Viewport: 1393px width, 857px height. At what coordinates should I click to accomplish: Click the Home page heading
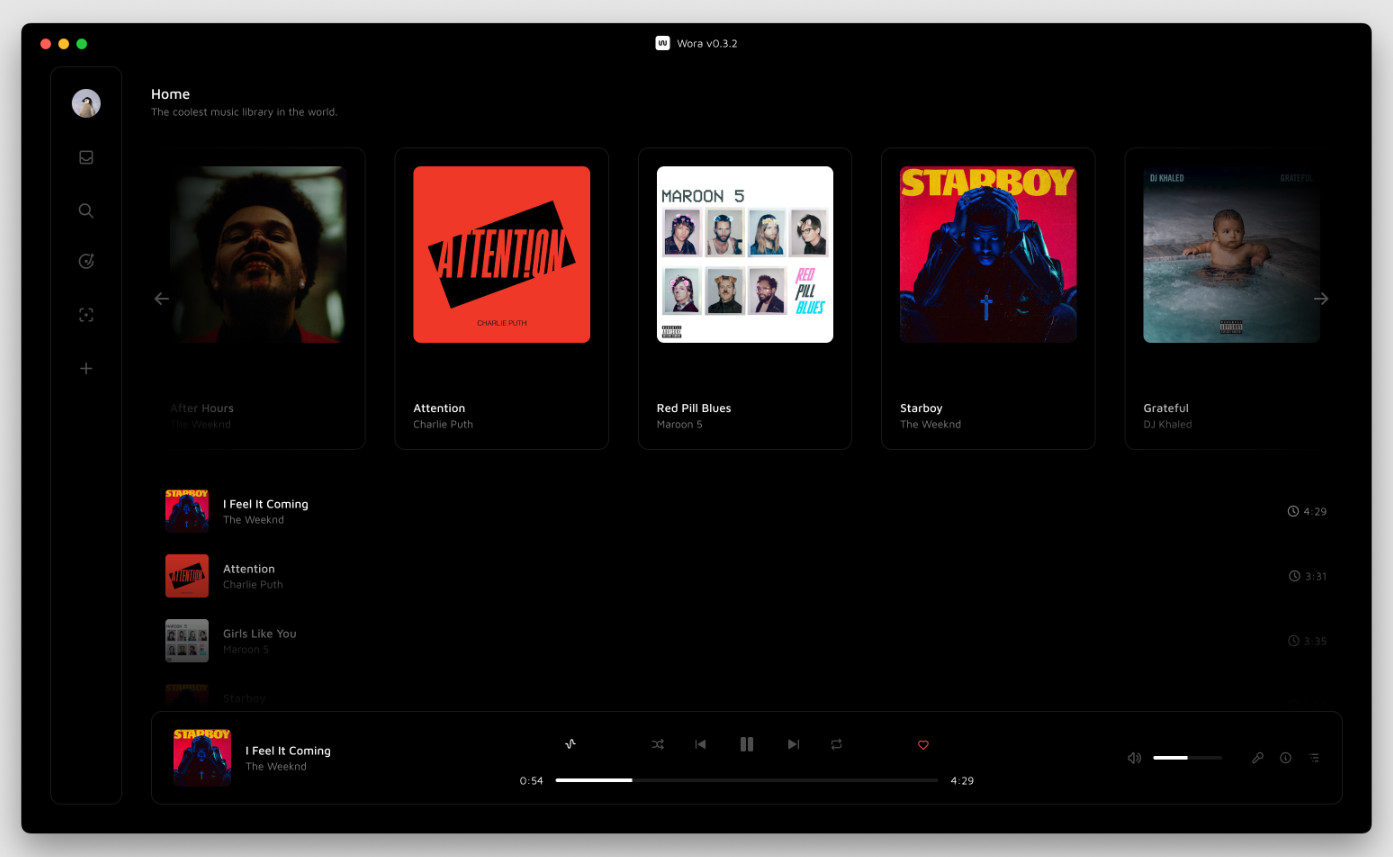click(x=170, y=94)
